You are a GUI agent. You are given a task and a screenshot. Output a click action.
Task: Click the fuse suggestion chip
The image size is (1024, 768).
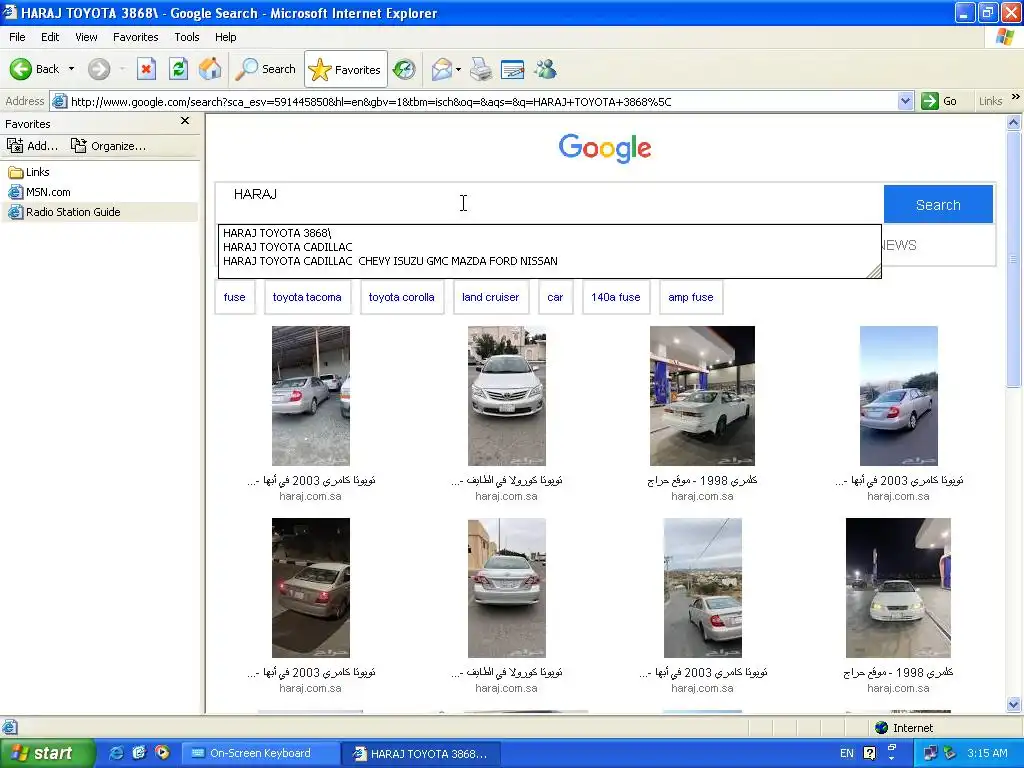[x=234, y=297]
